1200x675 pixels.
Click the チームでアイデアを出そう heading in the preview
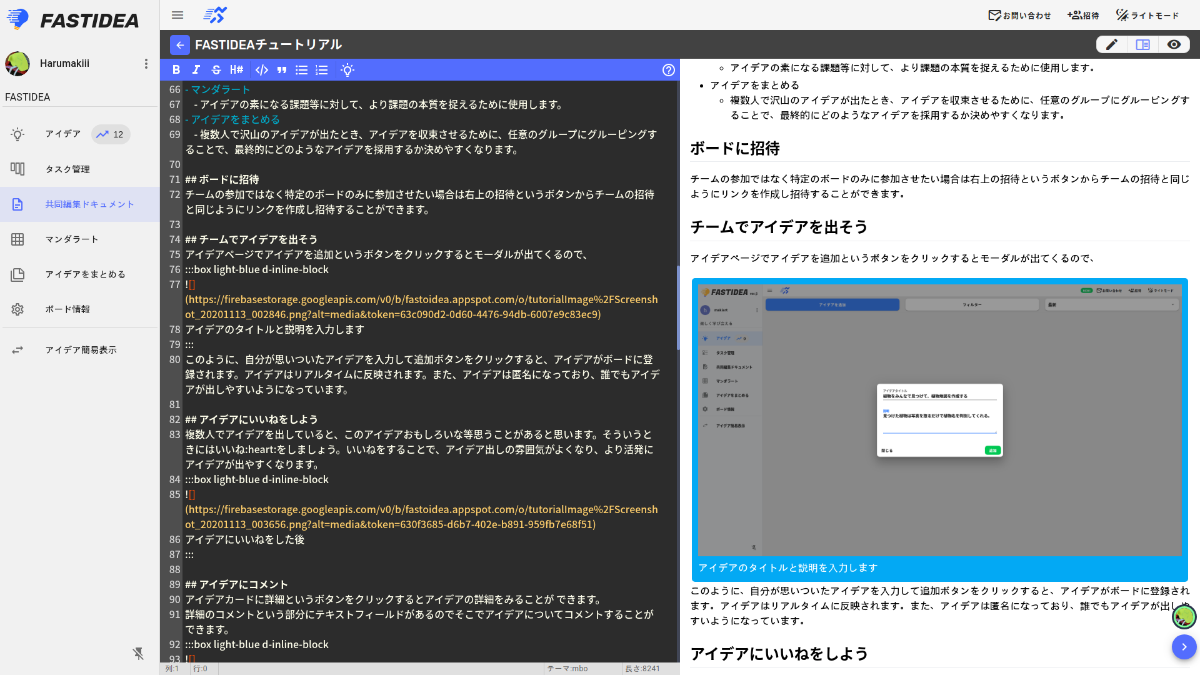pos(779,227)
